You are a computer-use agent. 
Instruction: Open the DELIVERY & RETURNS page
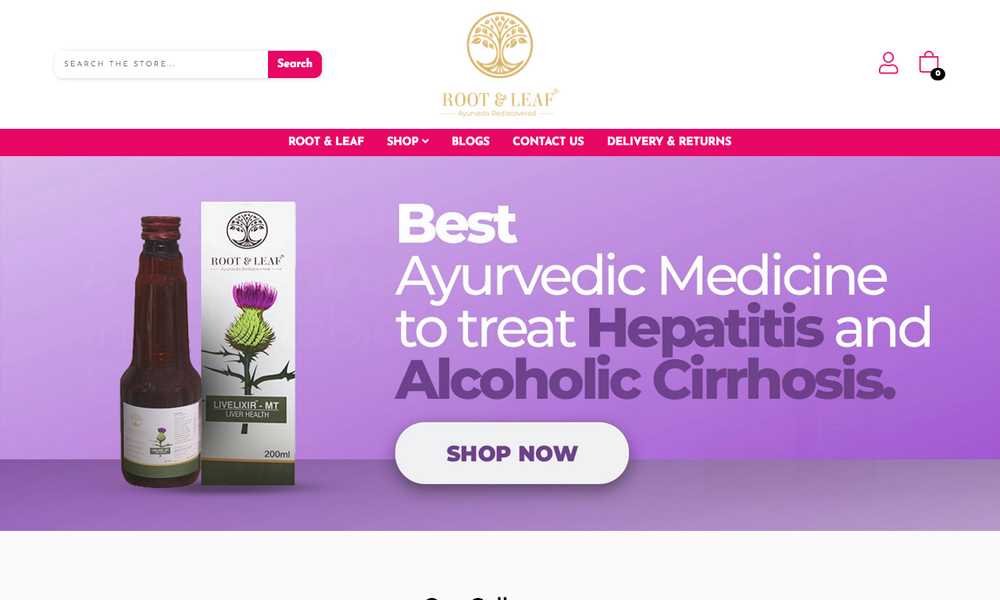669,142
